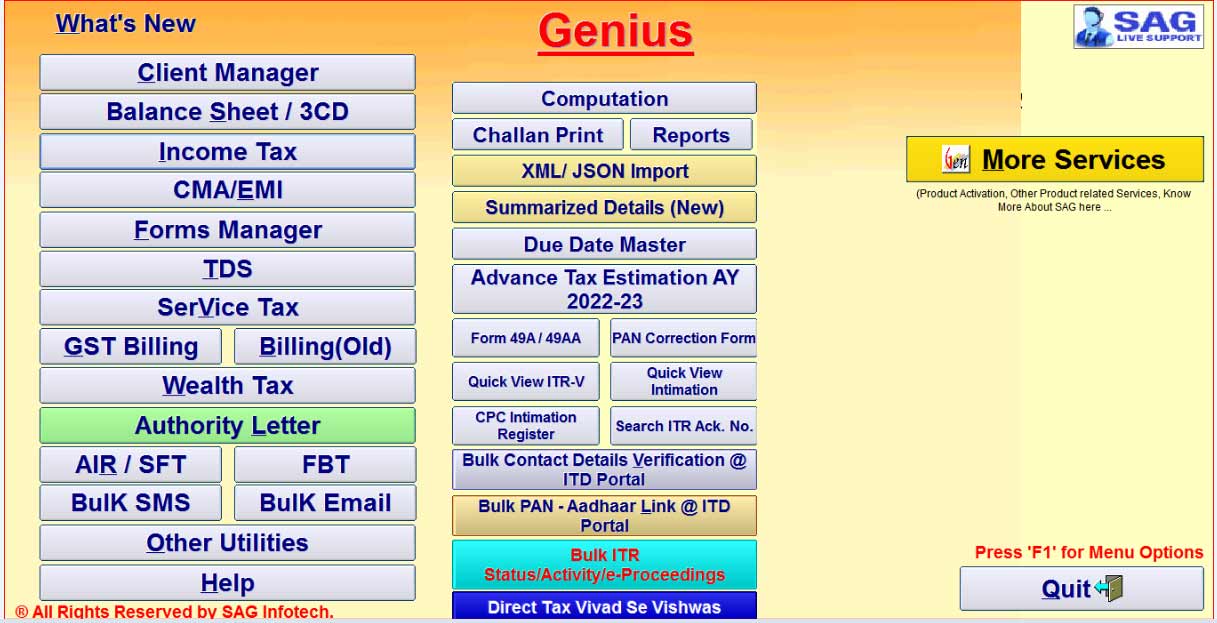
Task: Click the SAG Live Support icon
Action: pos(1138,27)
